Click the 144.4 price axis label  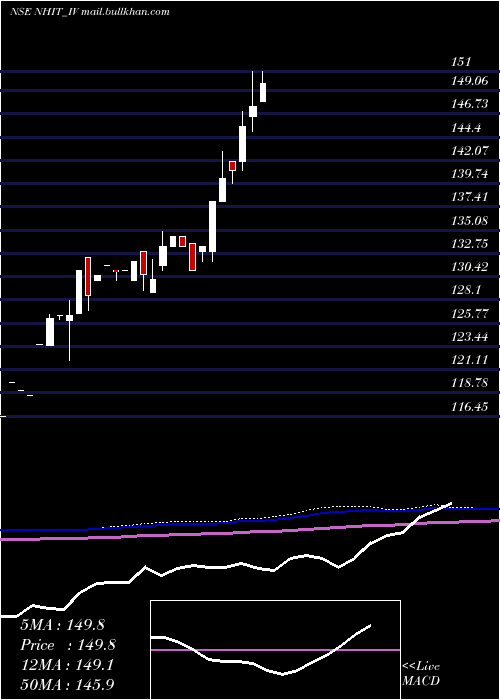tap(466, 128)
